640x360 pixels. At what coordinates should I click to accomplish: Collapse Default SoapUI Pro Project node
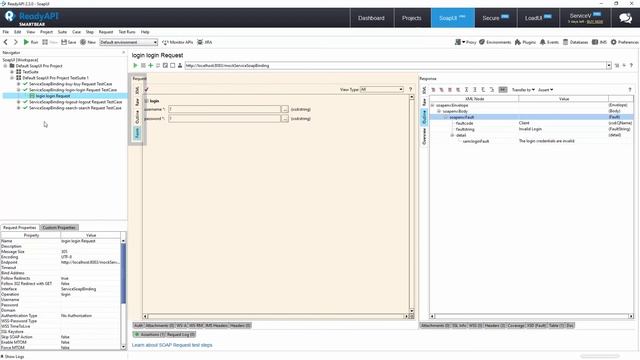click(5, 65)
